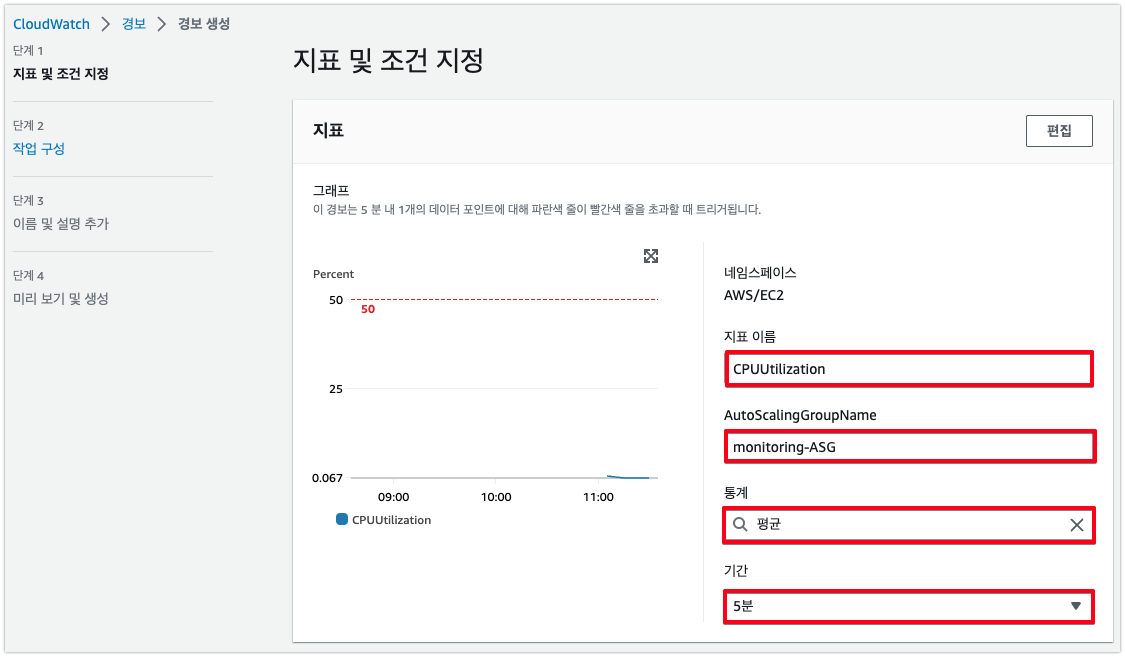Click the 그래프 heading text
The height and width of the screenshot is (657, 1125).
click(x=331, y=190)
